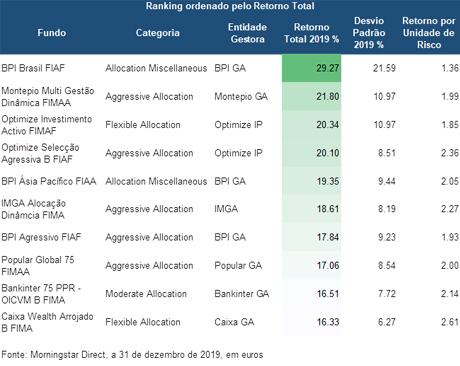
Task: Select Optimize Selecção Agressiva B FIAF fund
Action: click(40, 153)
